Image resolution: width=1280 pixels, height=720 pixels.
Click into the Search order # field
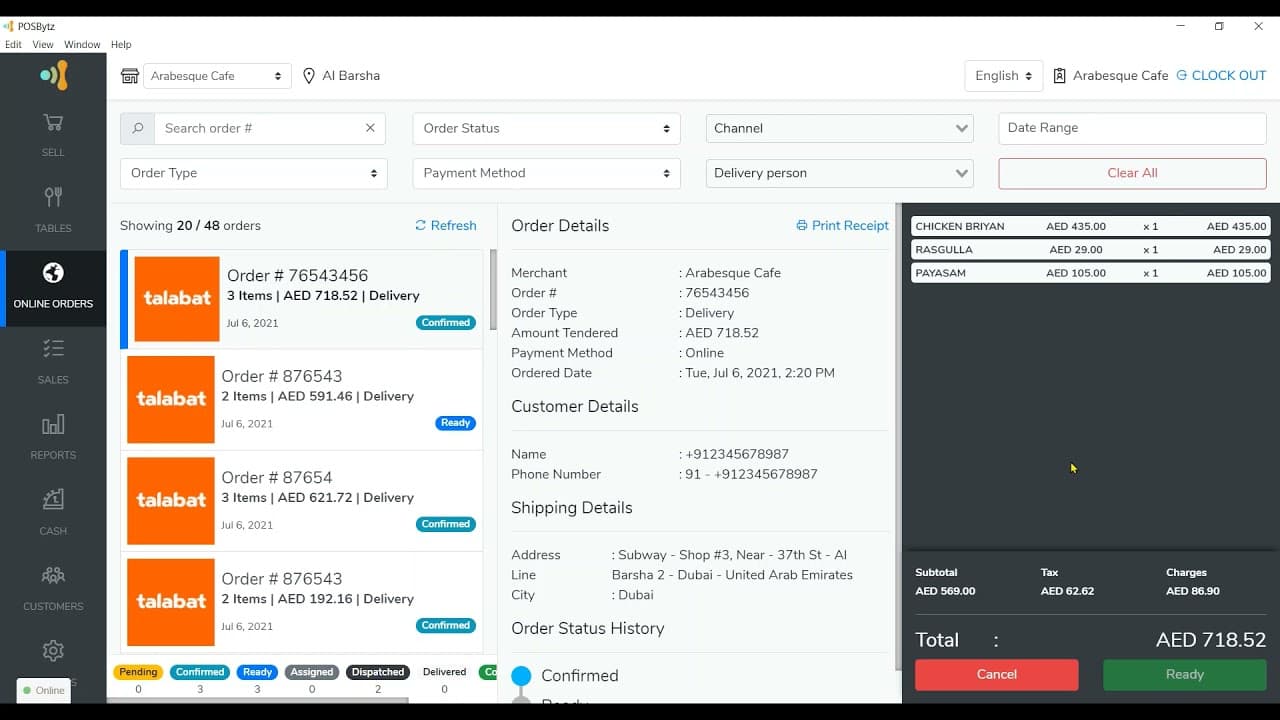[x=260, y=128]
